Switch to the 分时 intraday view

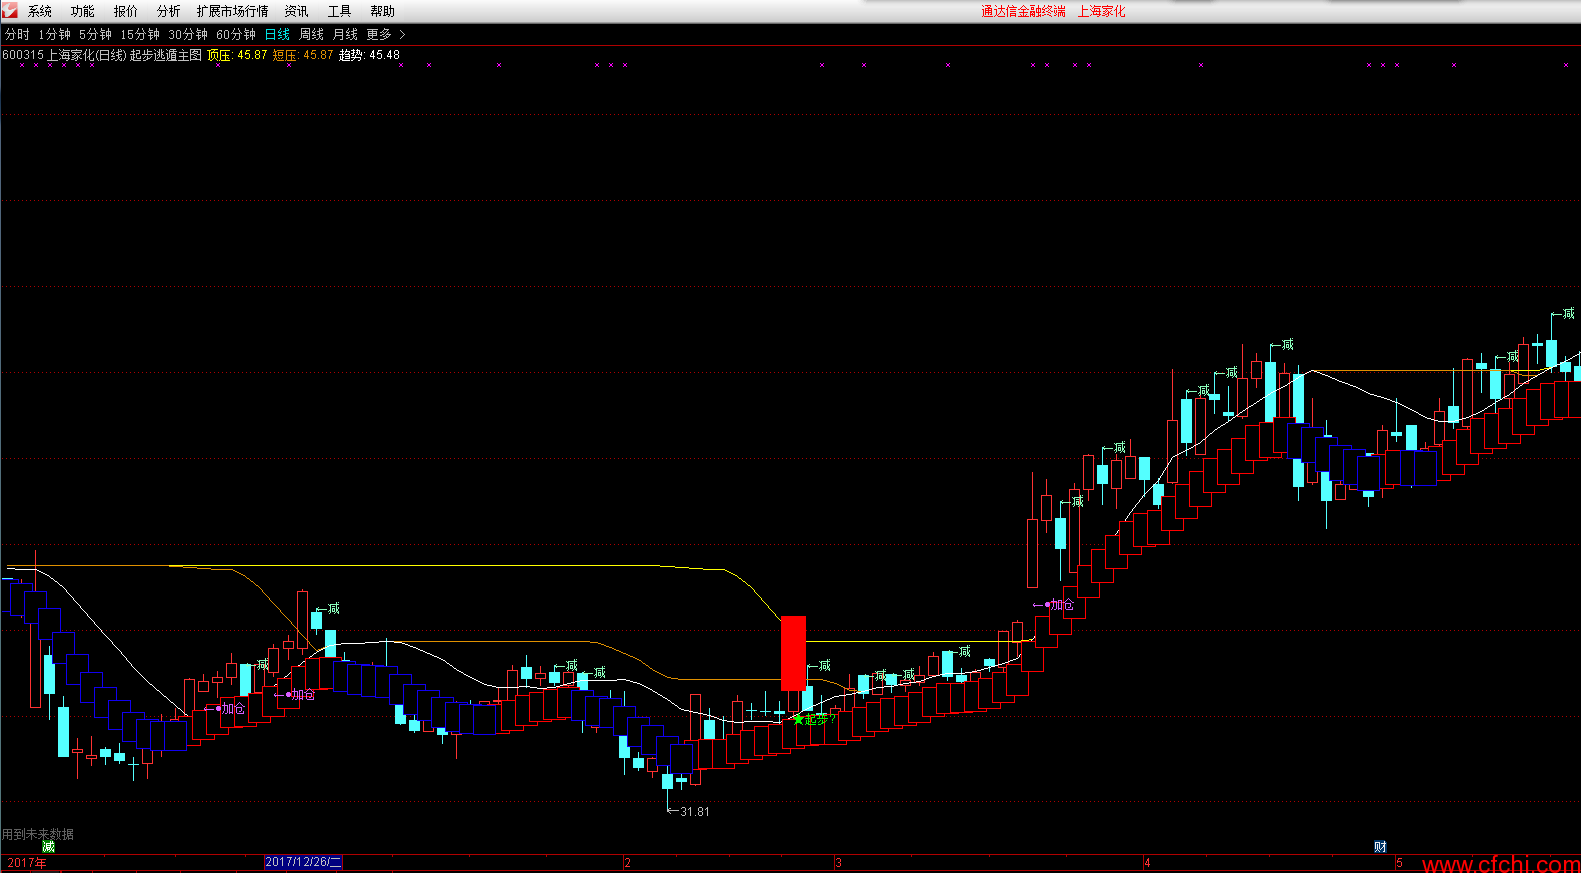click(x=17, y=34)
